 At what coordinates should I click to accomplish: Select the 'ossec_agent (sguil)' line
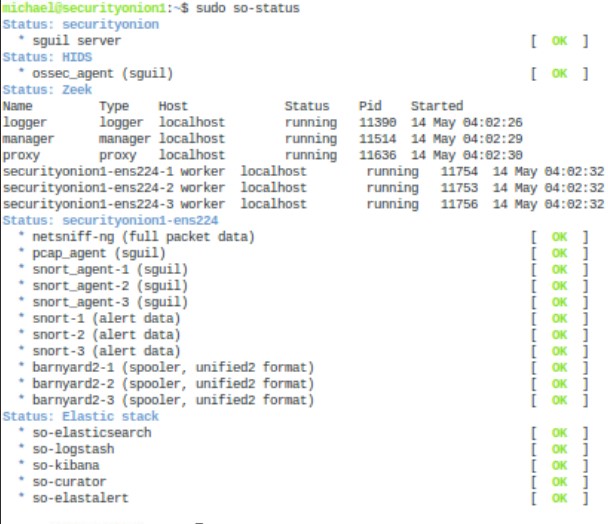tap(103, 74)
